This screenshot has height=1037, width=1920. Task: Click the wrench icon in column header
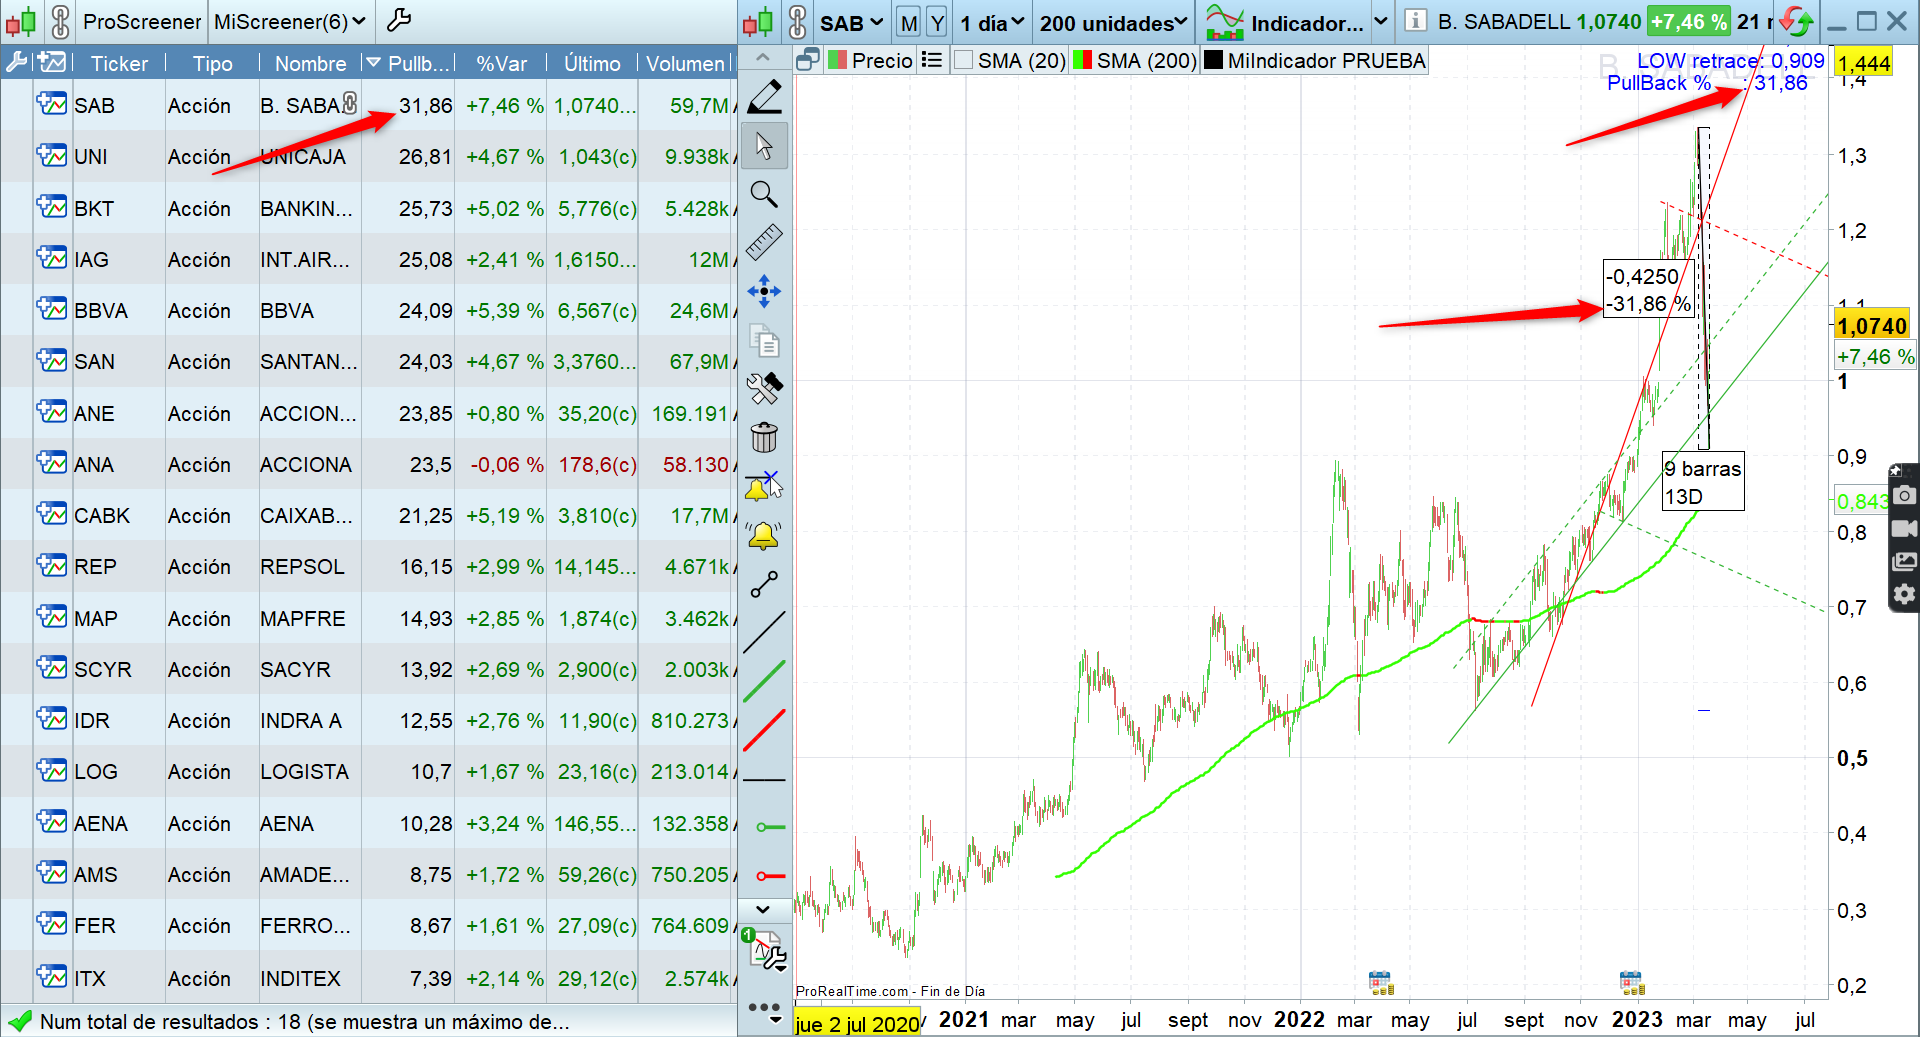click(x=16, y=63)
